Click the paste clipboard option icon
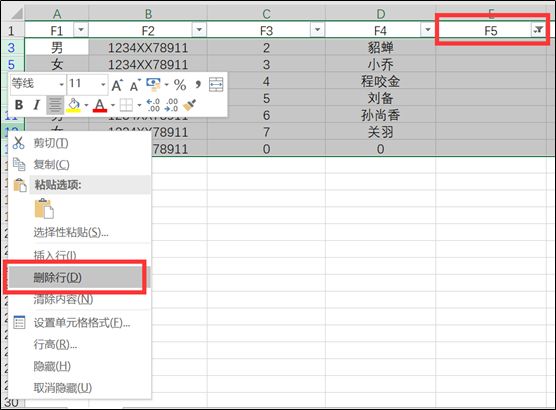 click(x=44, y=209)
